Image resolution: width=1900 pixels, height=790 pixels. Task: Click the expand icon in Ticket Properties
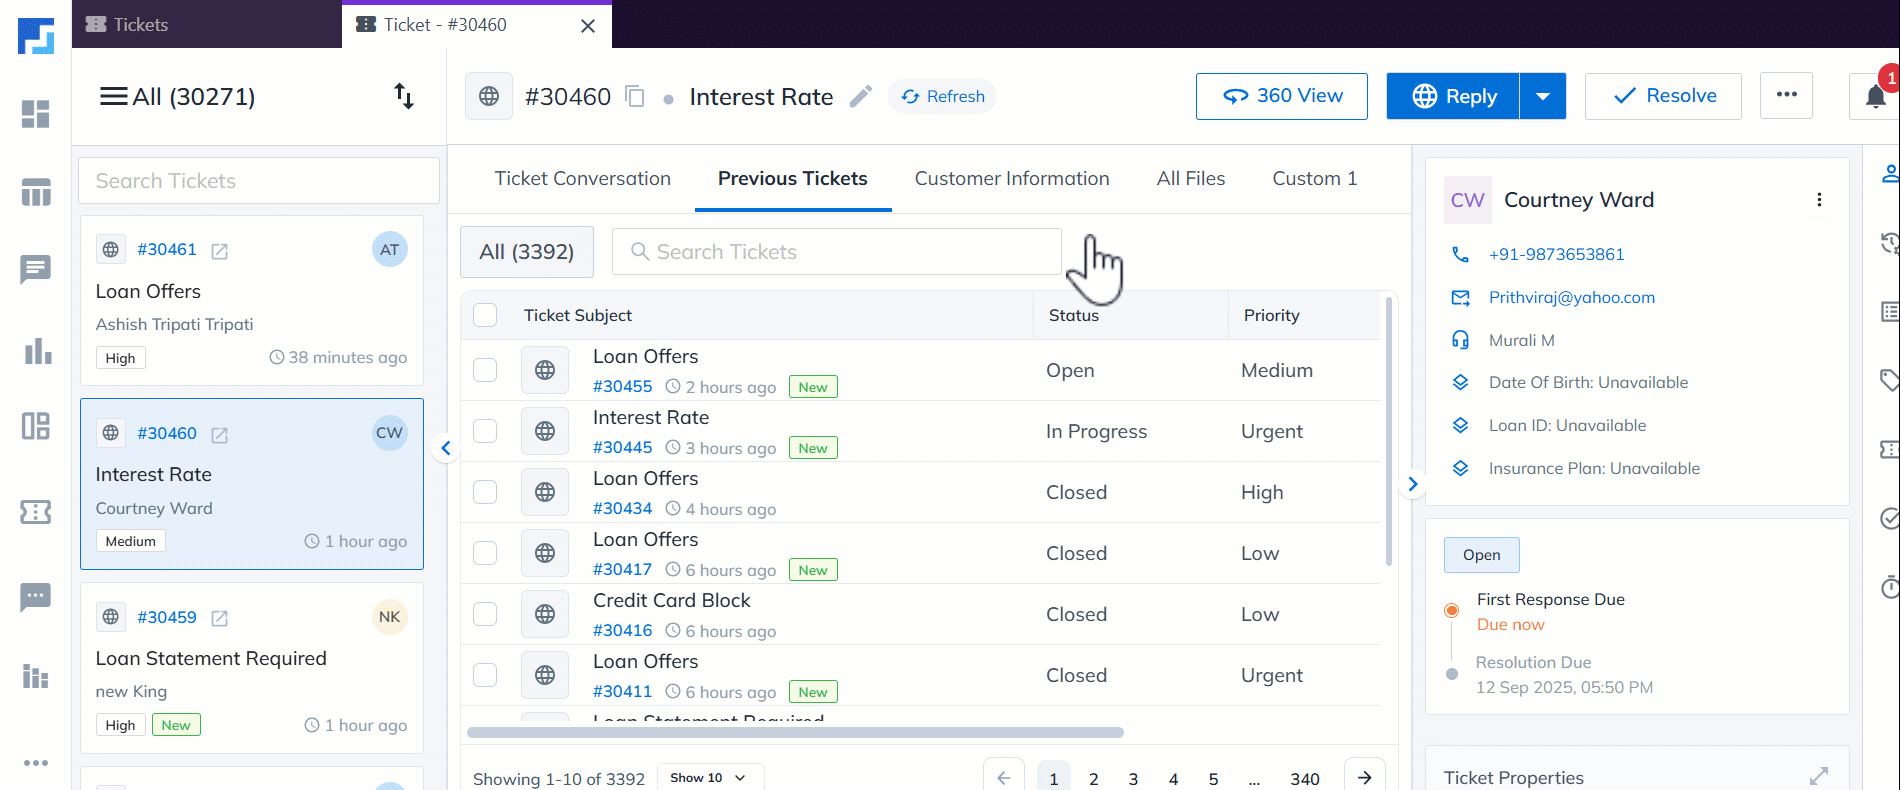(1819, 776)
